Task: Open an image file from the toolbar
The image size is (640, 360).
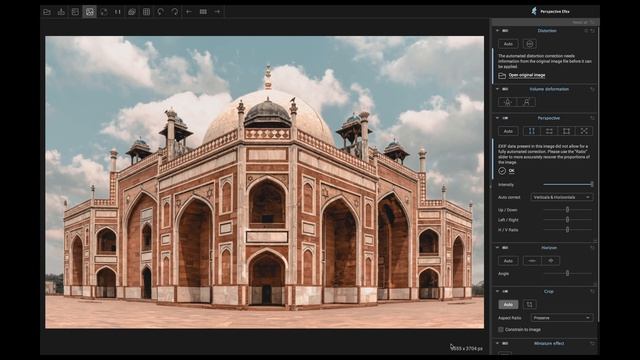Action: (x=47, y=12)
